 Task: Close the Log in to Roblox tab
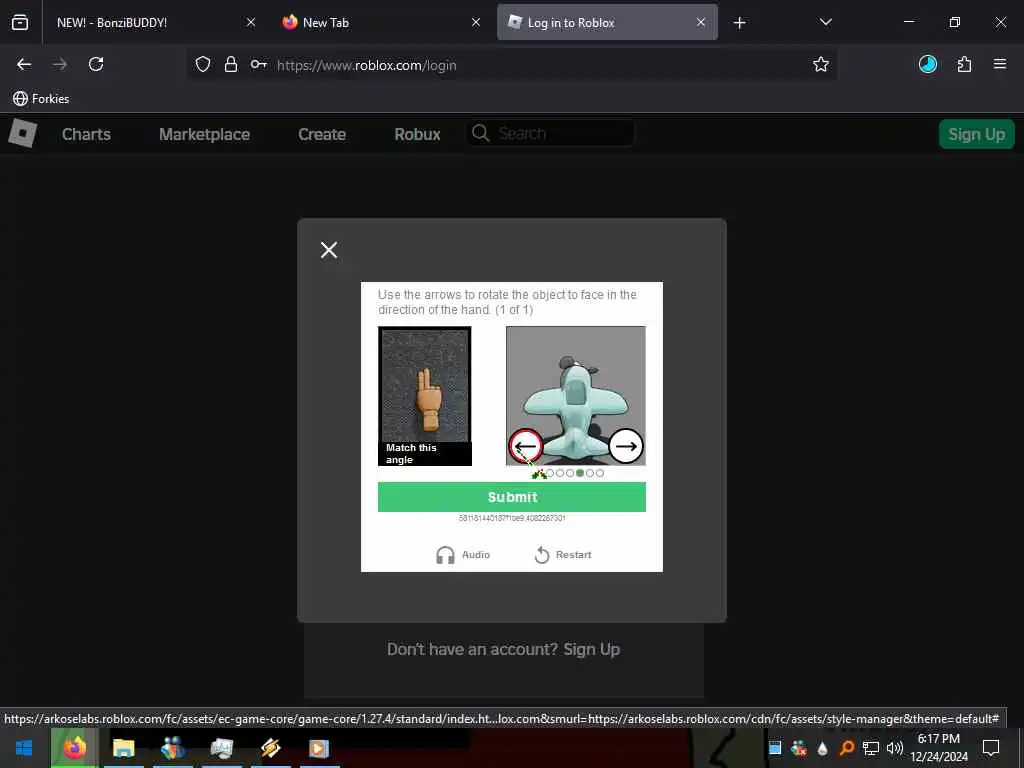coord(701,22)
